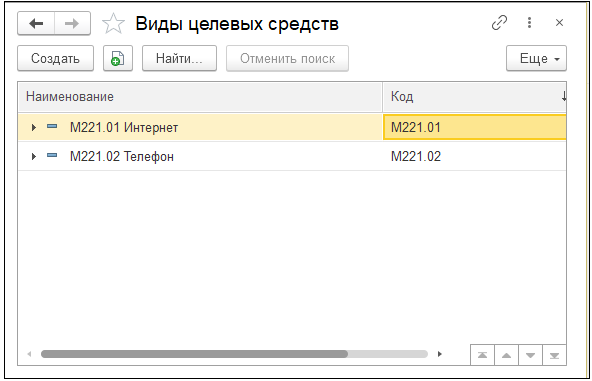
Task: Copy link using the chain icon
Action: coord(499,23)
